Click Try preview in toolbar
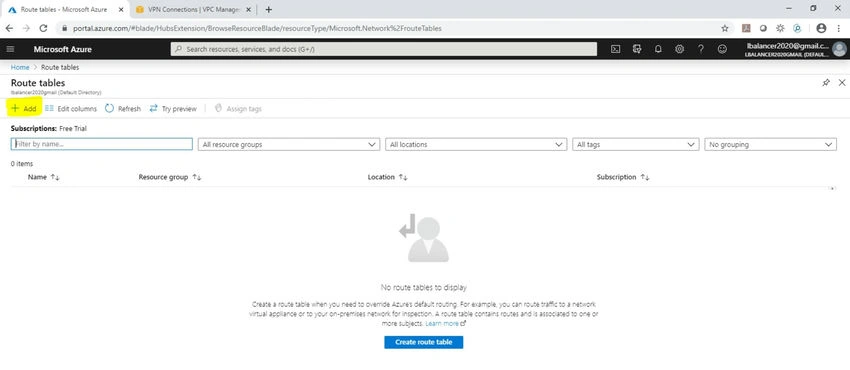This screenshot has height=370, width=850. point(173,108)
